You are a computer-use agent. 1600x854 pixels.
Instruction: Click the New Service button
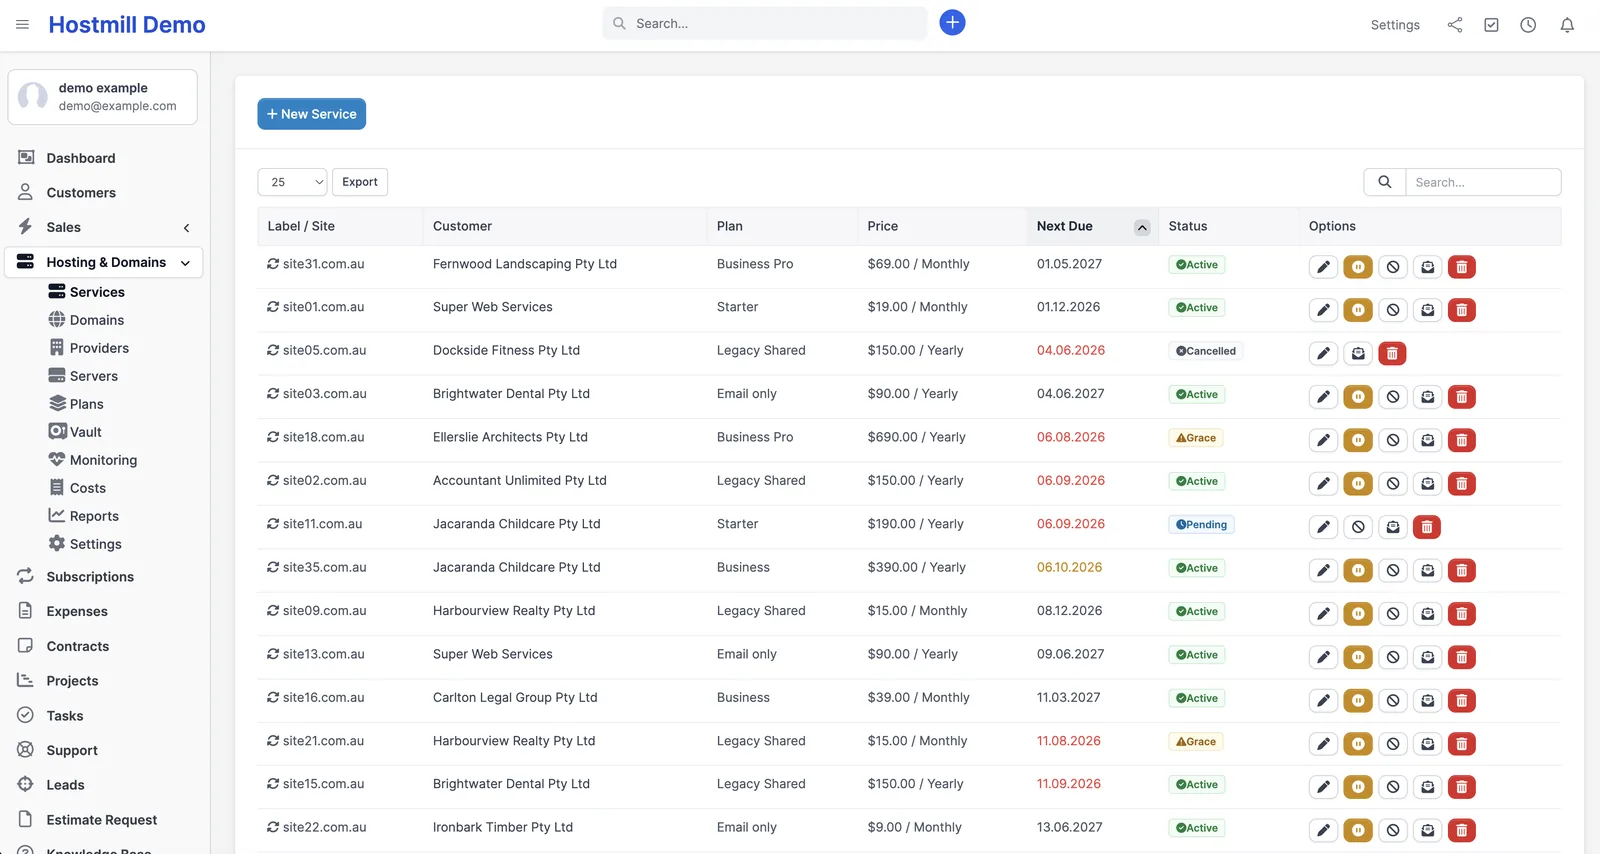pos(312,114)
